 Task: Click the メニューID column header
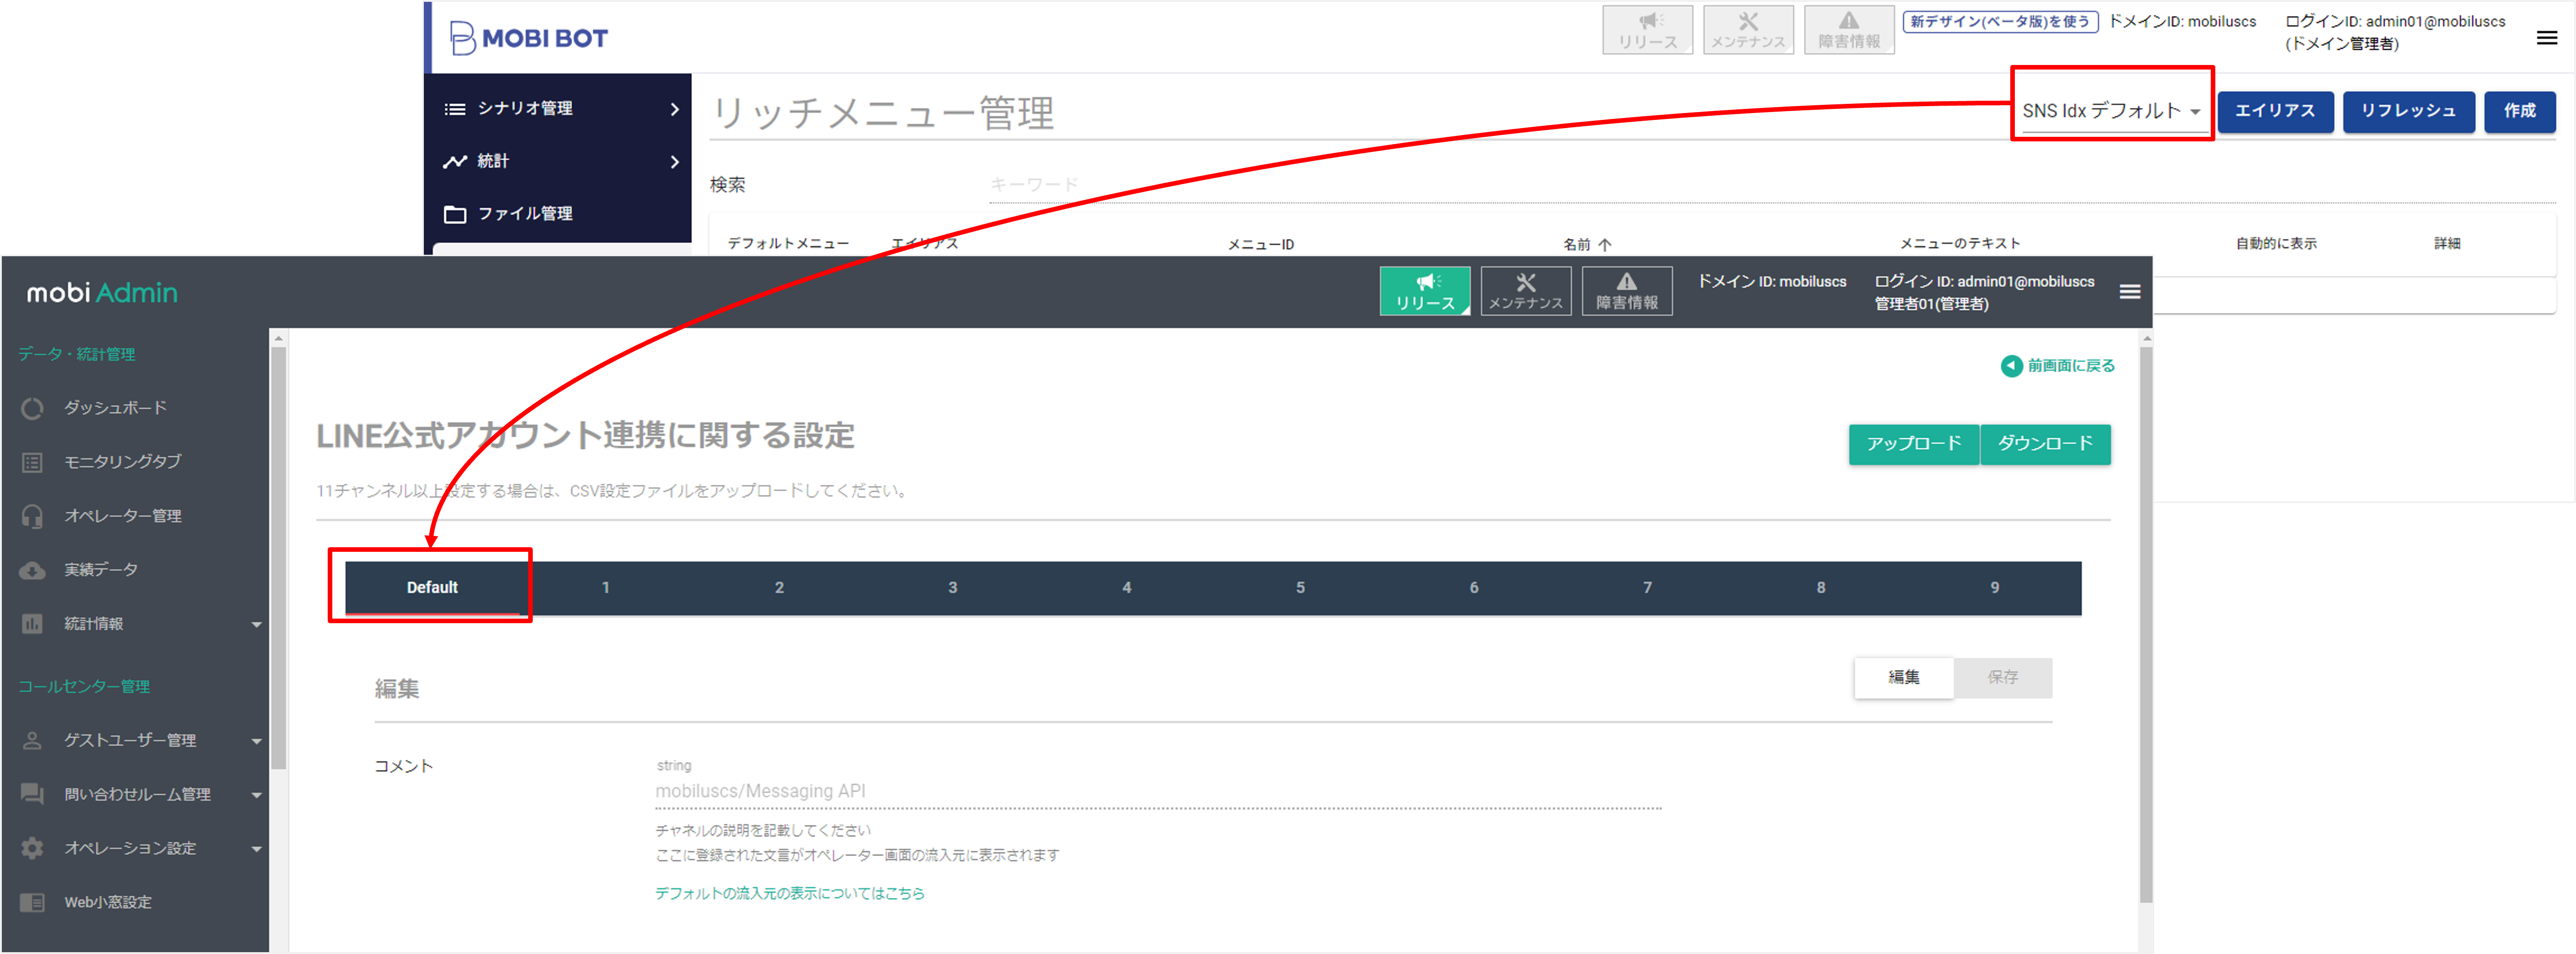1260,244
